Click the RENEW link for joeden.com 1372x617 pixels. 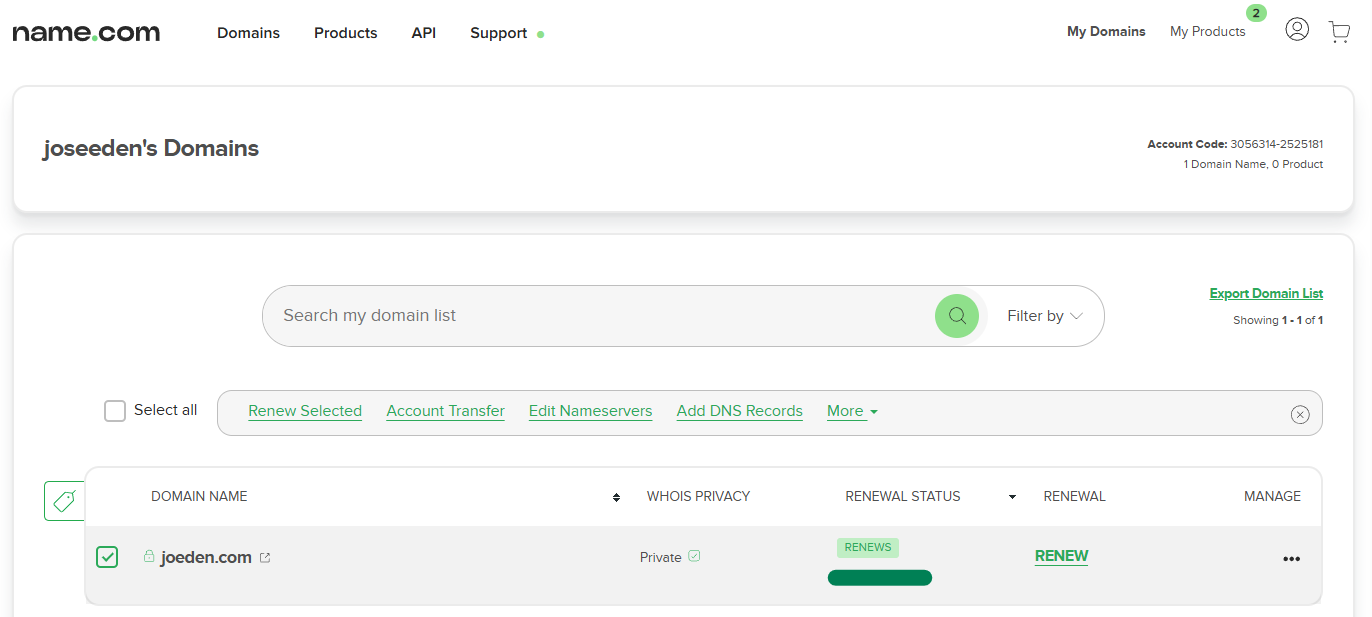(1061, 556)
